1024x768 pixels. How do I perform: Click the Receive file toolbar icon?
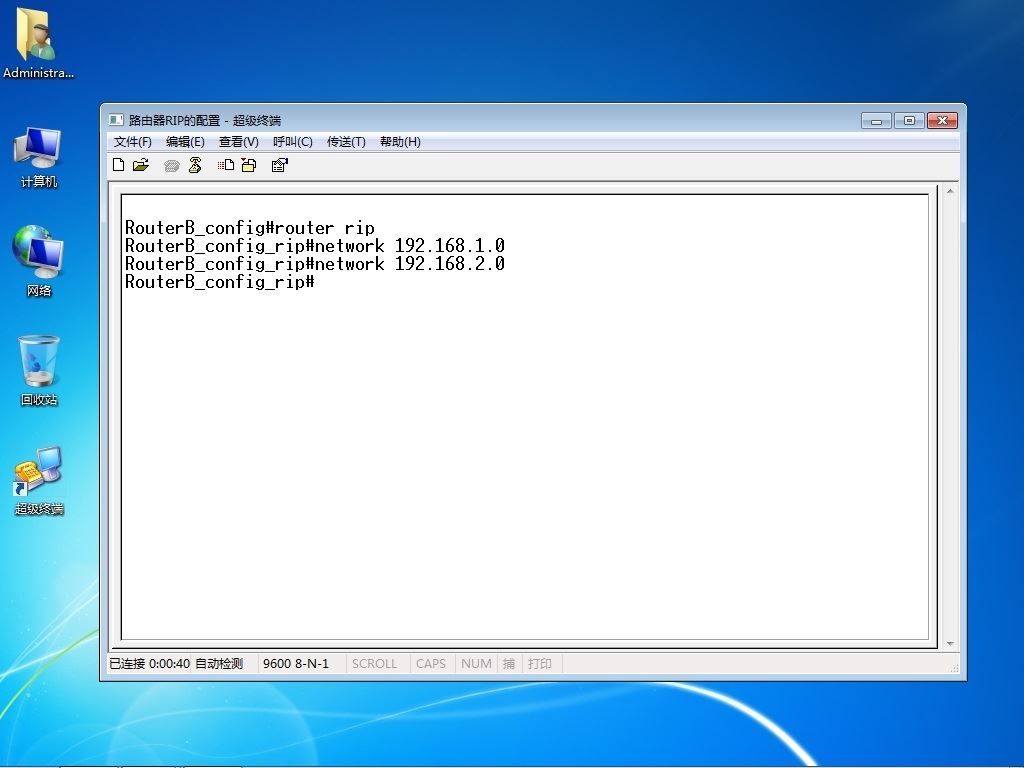point(249,165)
